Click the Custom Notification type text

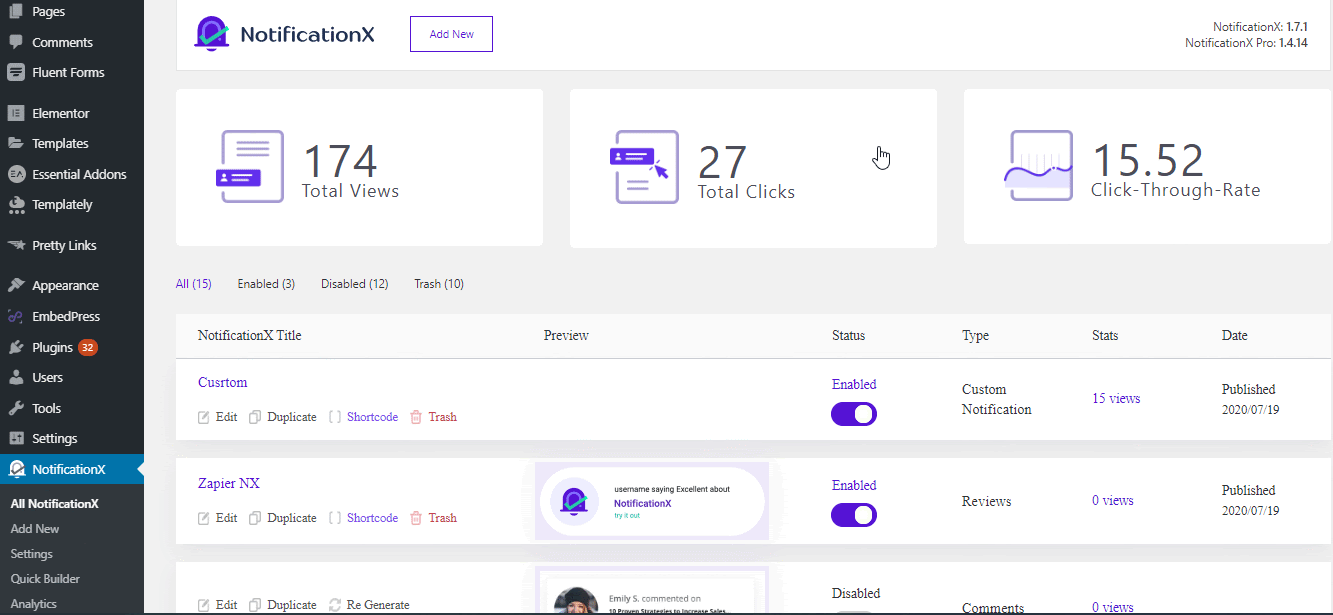pos(997,399)
